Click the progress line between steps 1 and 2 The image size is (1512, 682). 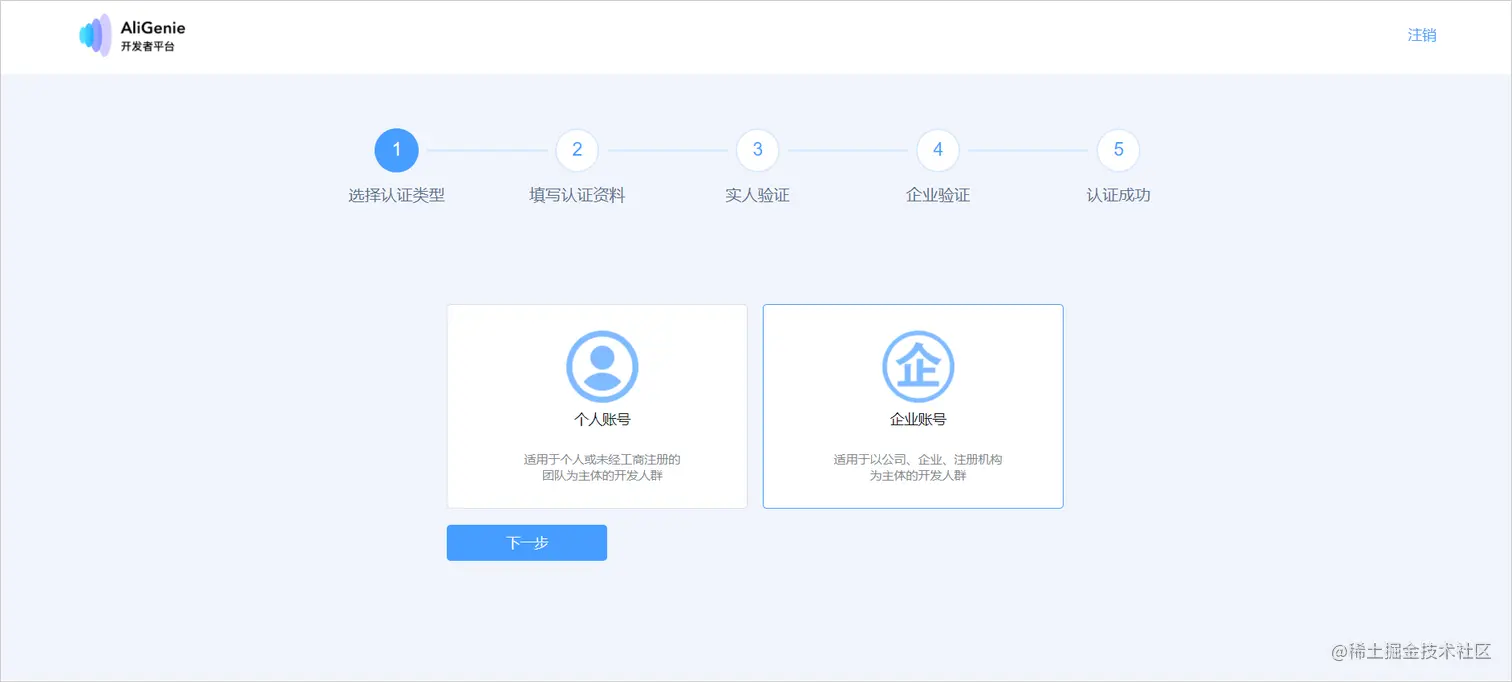pos(487,150)
